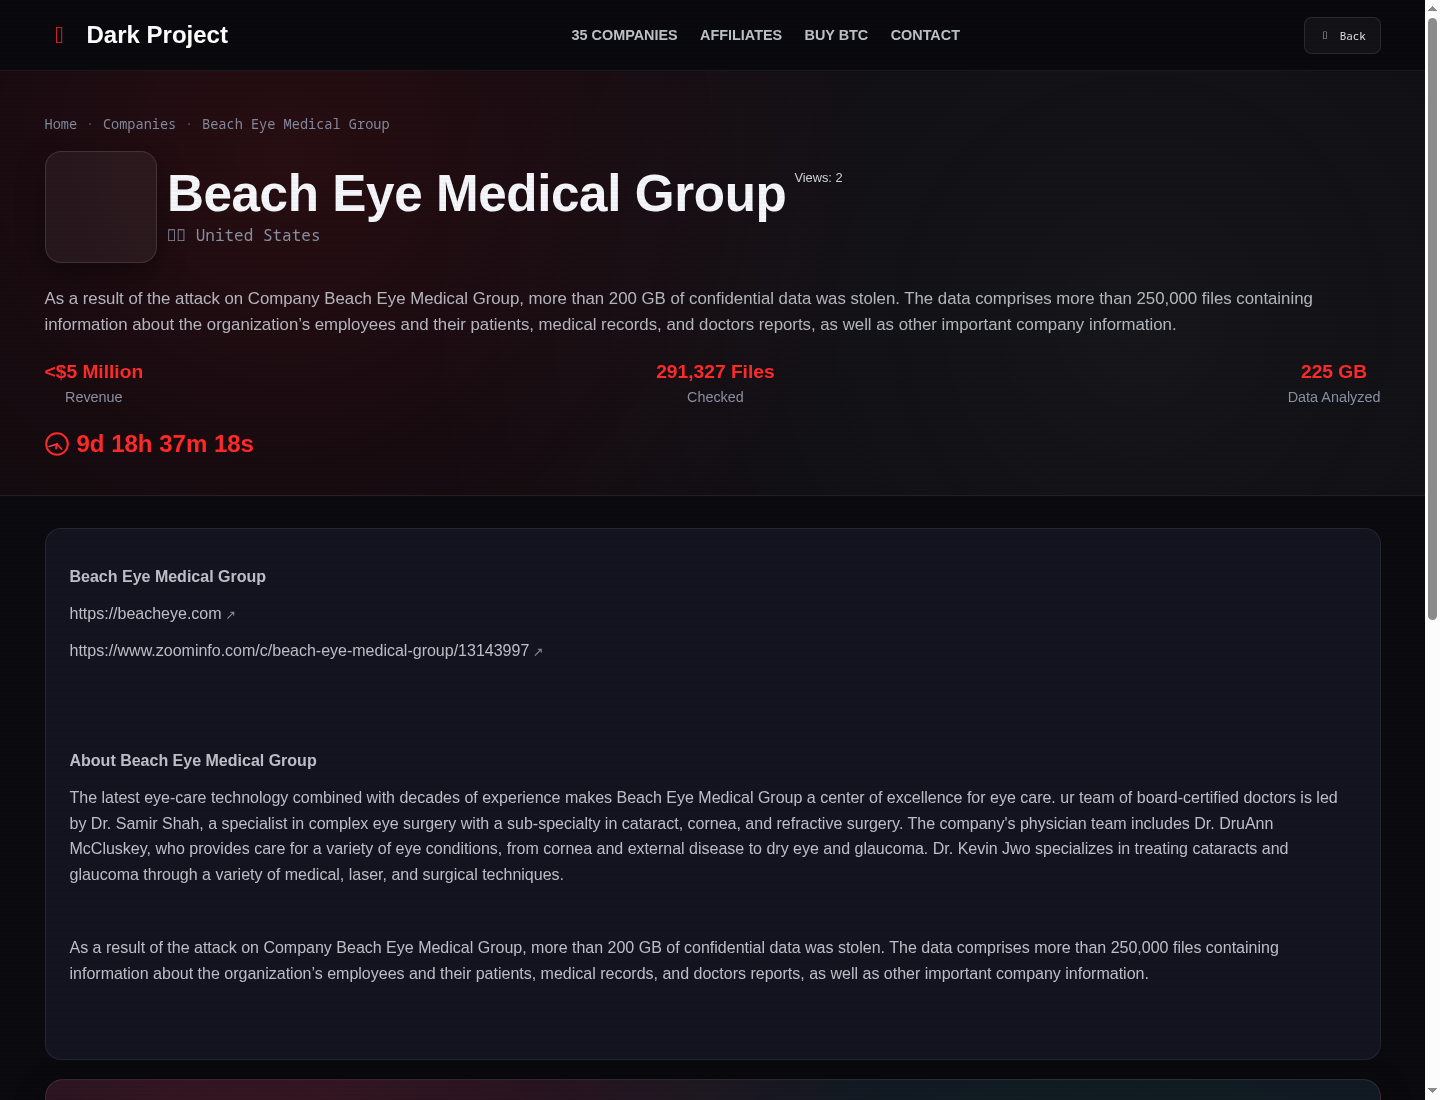Click the large Beach Eye Medical Group heading
Image resolution: width=1440 pixels, height=1100 pixels.
(x=477, y=193)
